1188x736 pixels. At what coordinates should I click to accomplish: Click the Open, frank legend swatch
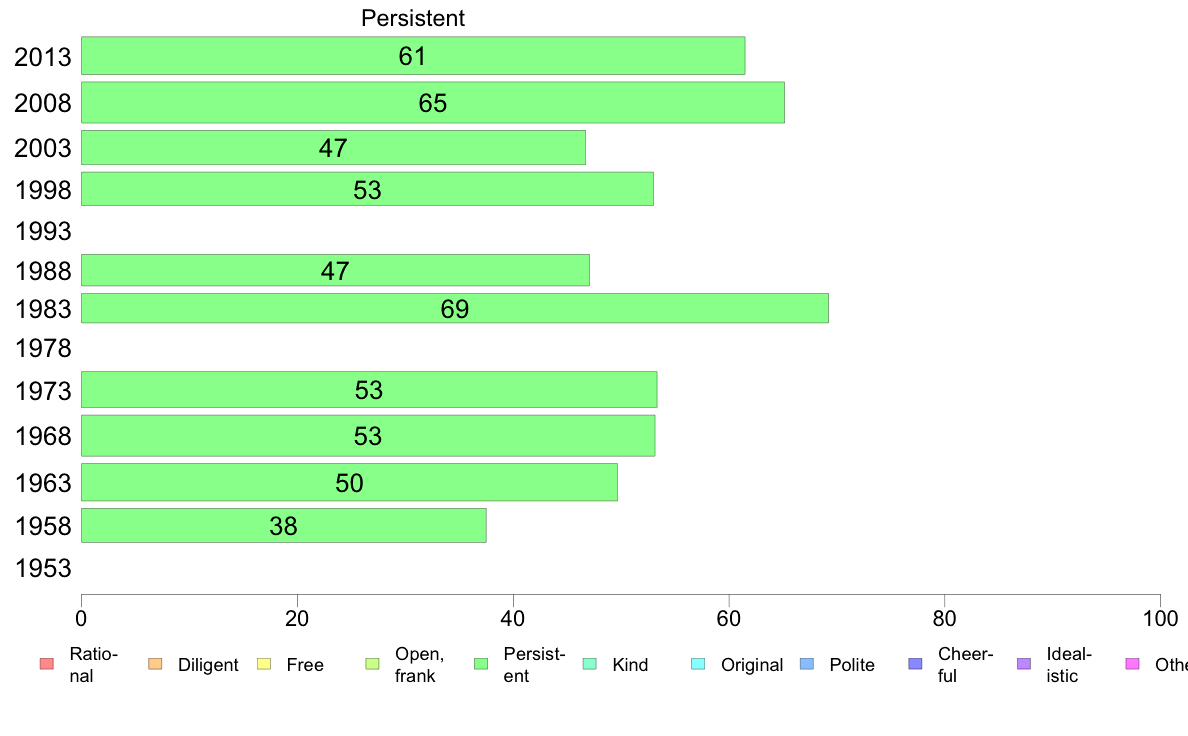[x=372, y=664]
